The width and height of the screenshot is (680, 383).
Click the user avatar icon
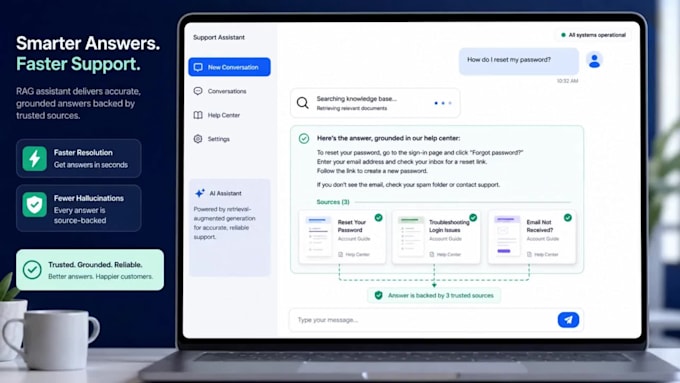[x=594, y=60]
